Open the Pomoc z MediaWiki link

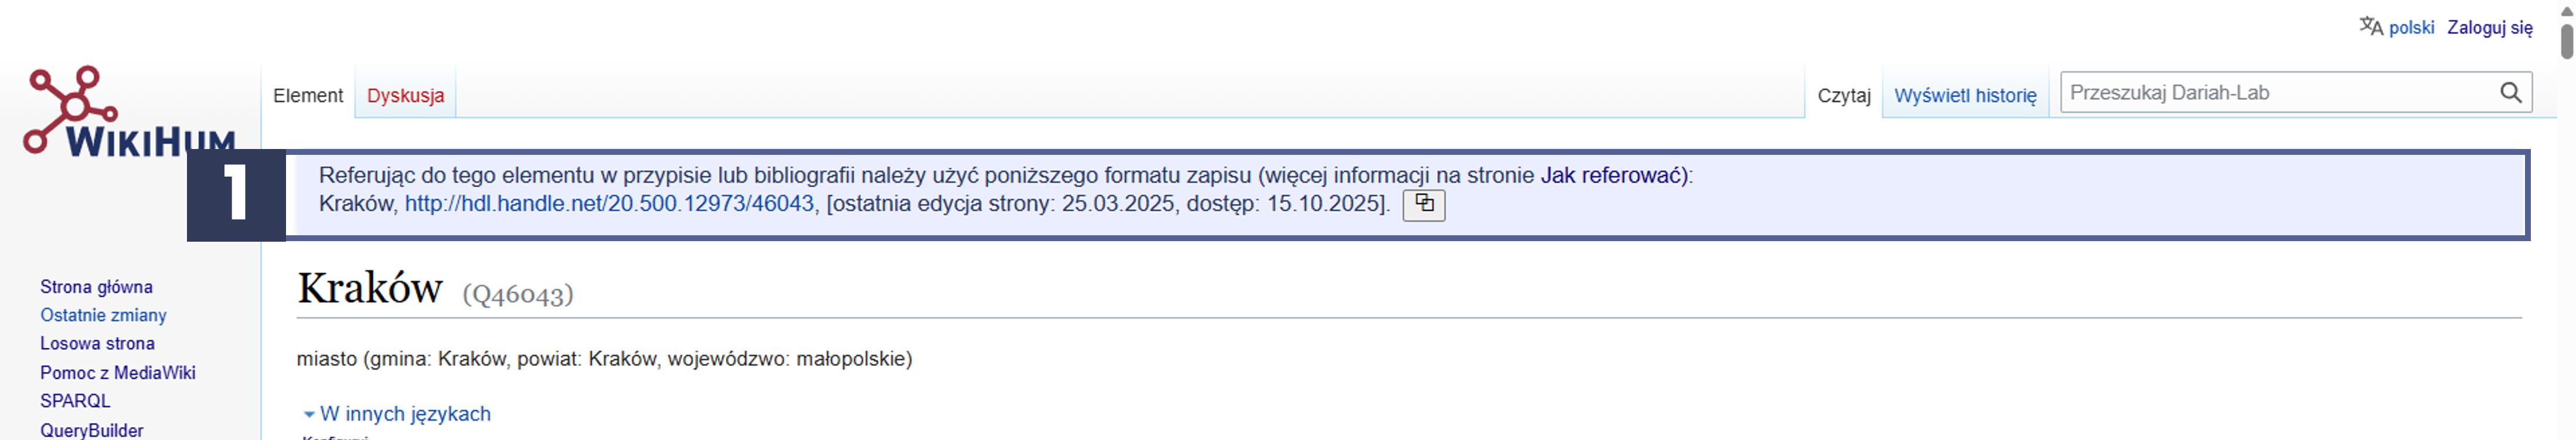(117, 373)
